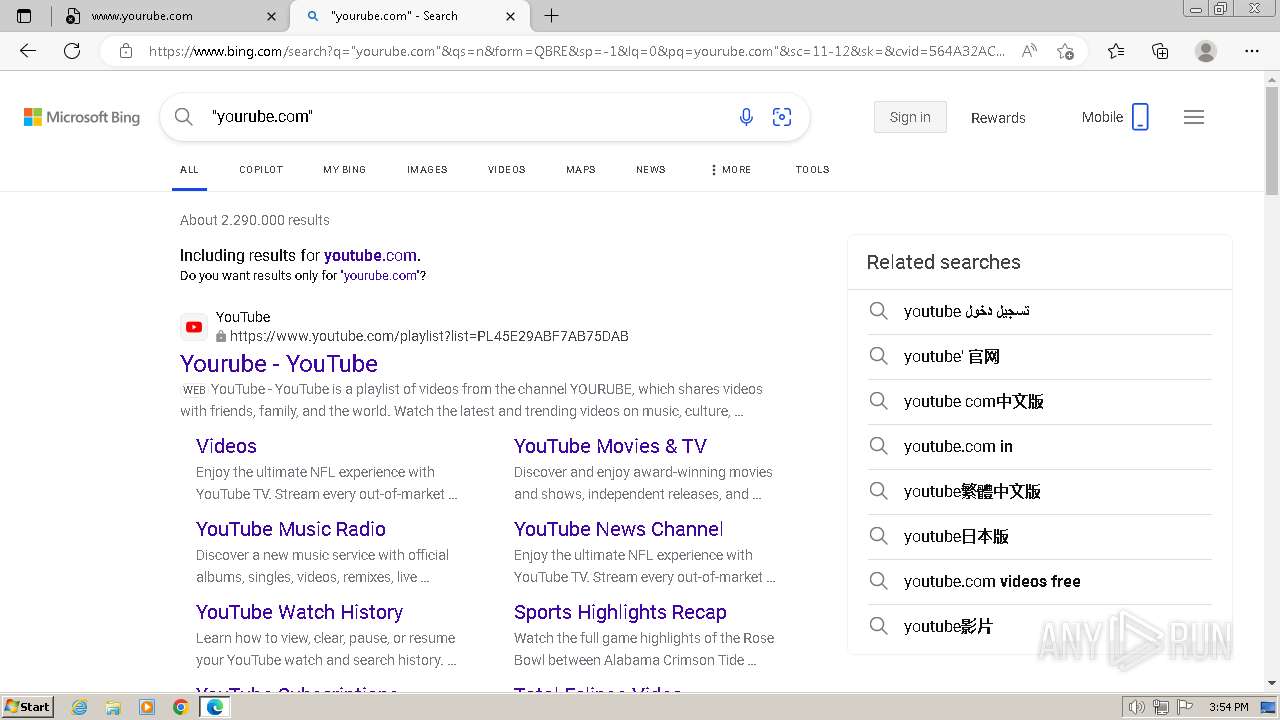1280x720 pixels.
Task: Select related search youtube日本版
Action: [x=1039, y=537]
